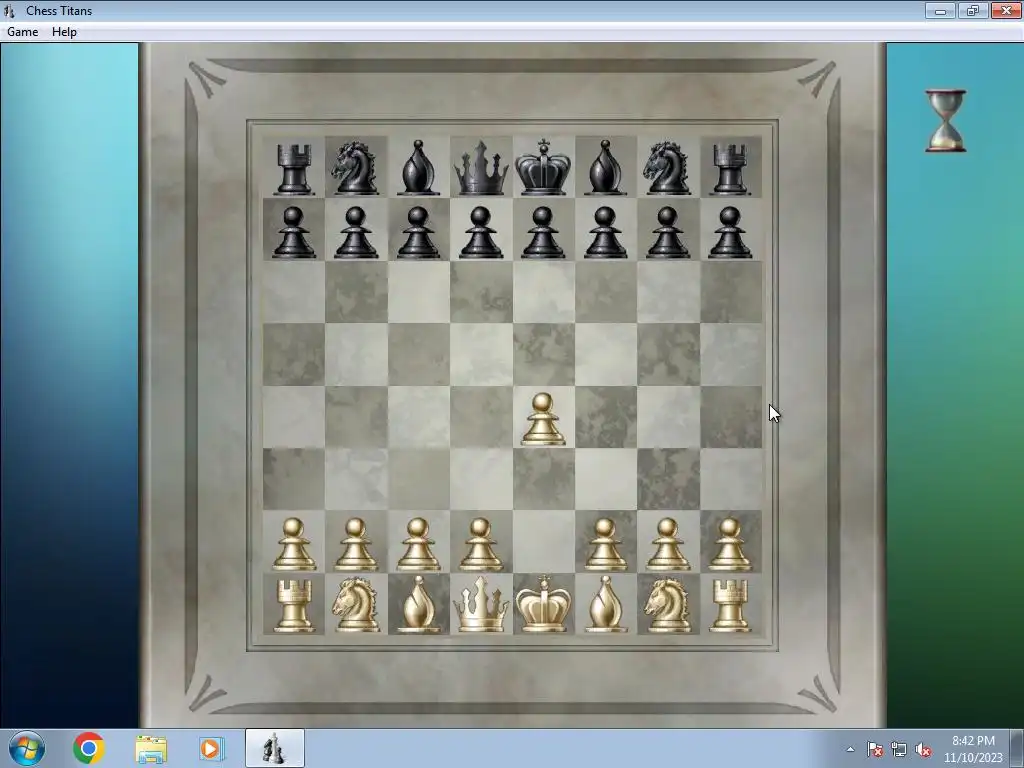Click the empty d5 square

[x=481, y=354]
